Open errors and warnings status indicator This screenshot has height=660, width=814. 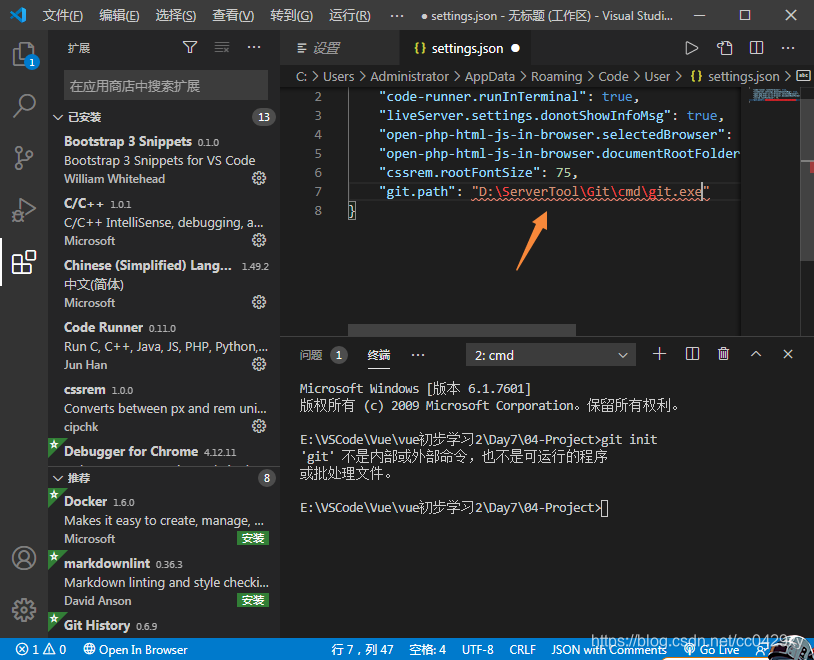point(40,650)
